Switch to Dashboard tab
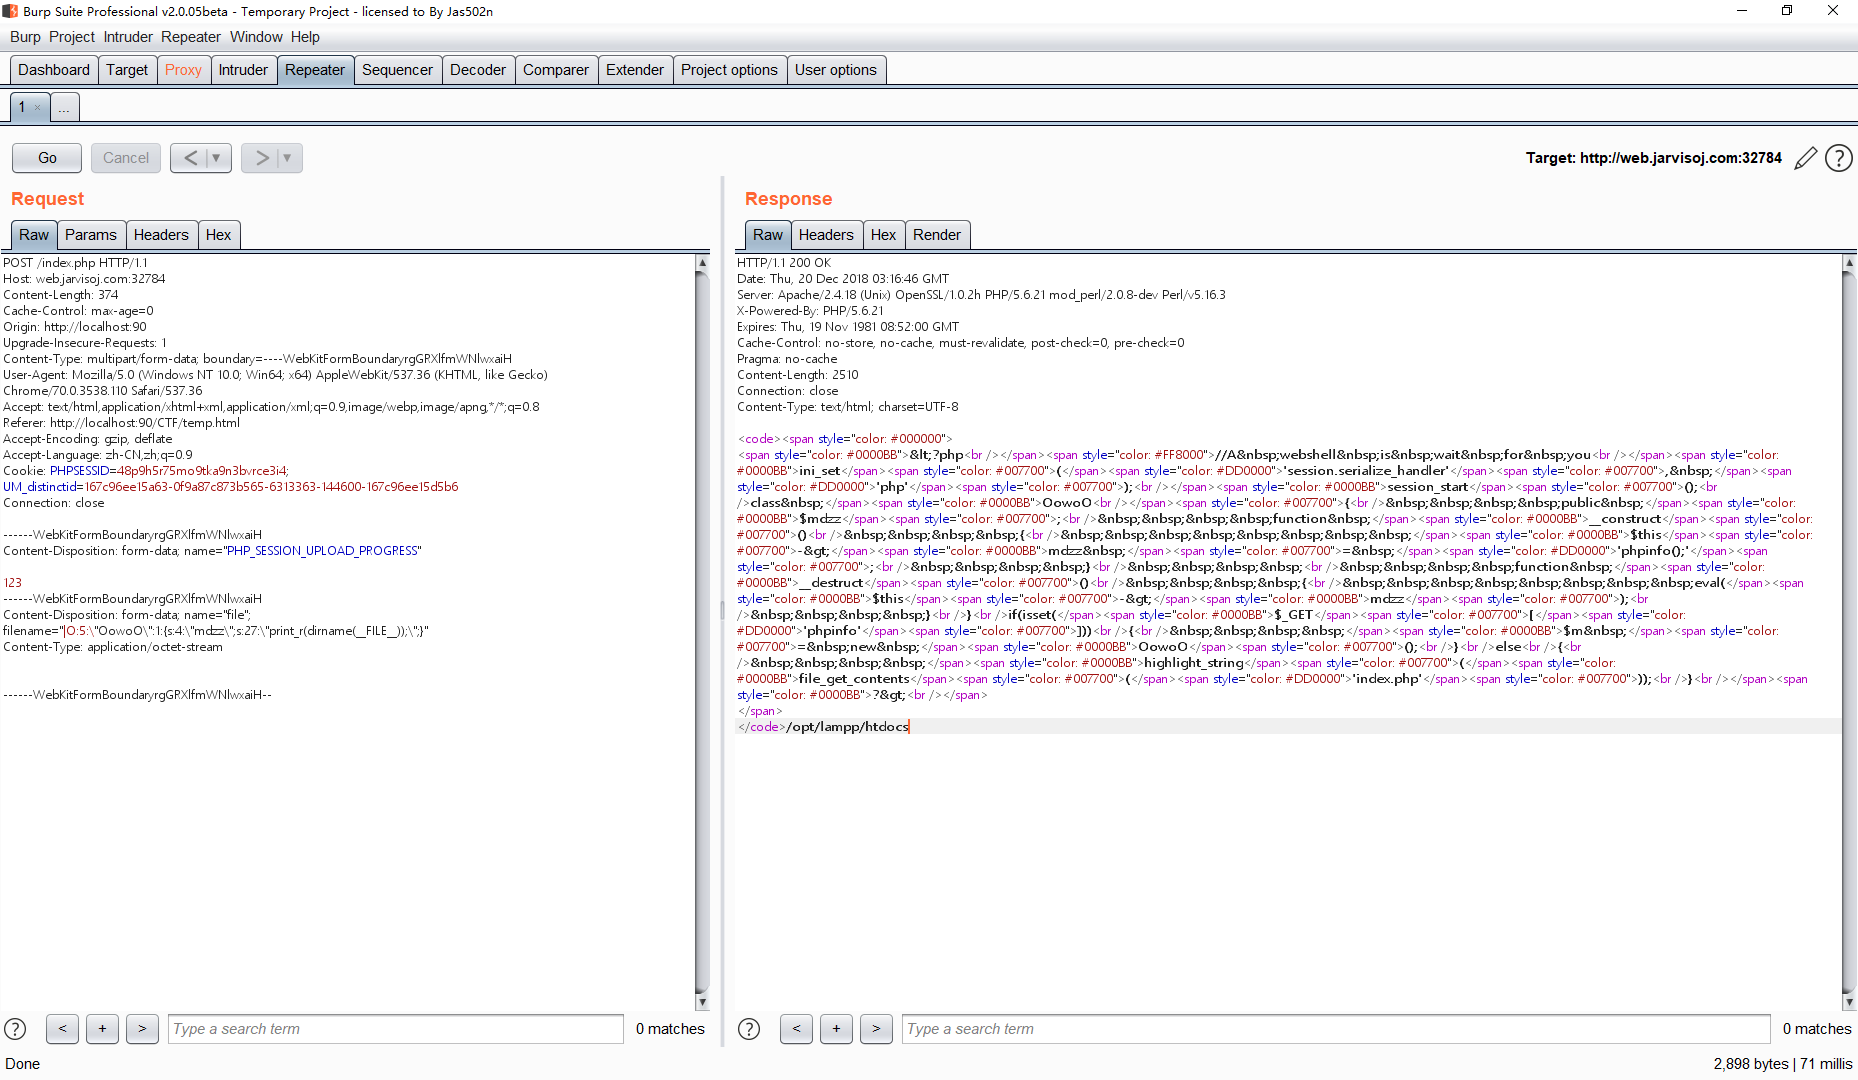This screenshot has width=1858, height=1080. (54, 70)
